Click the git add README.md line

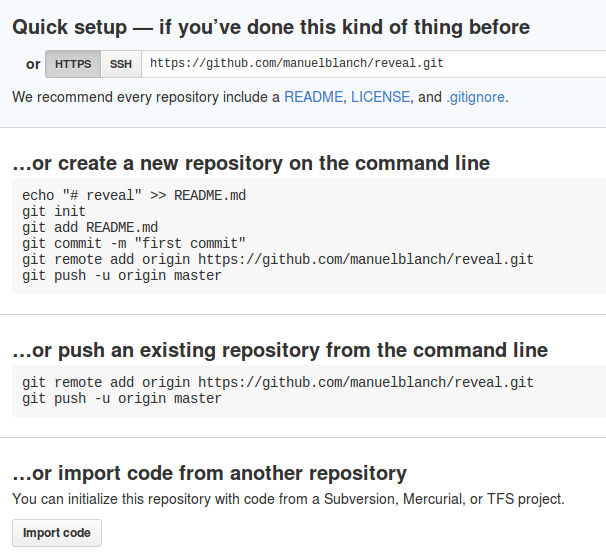(90, 227)
